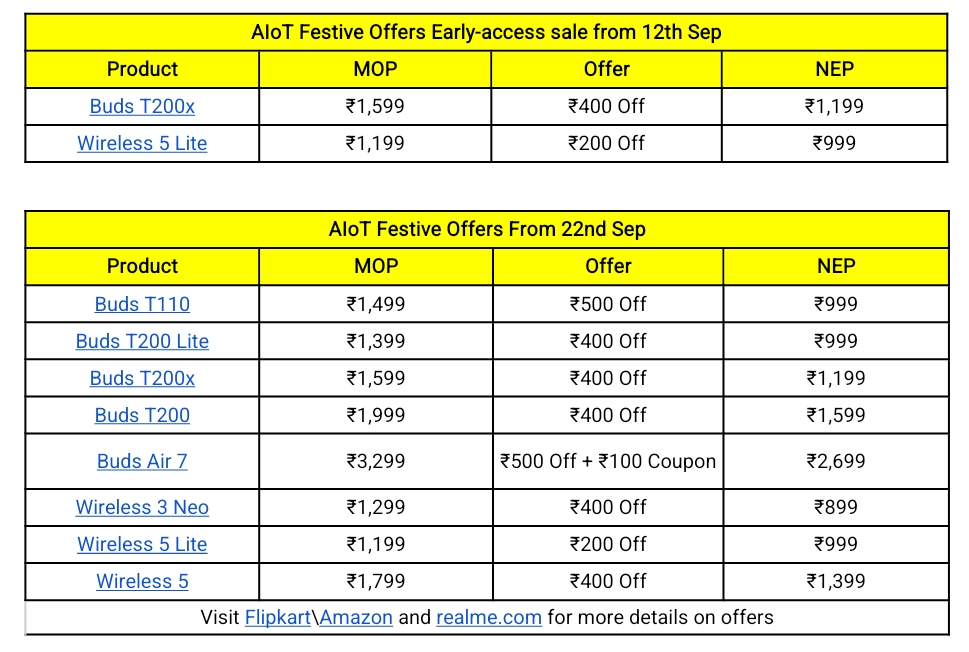
Task: Open the Buds T200x link in early-access table
Action: 142,106
